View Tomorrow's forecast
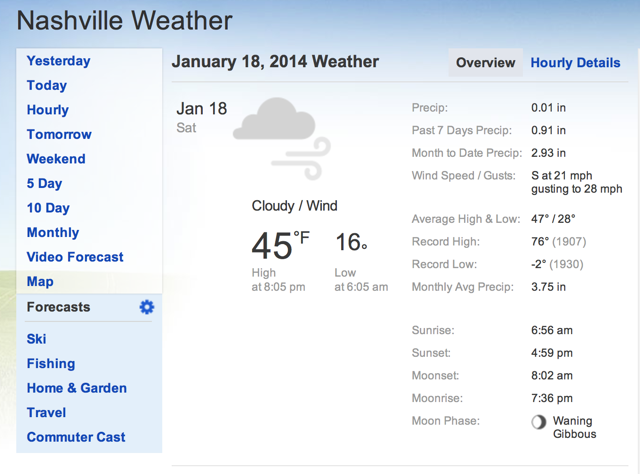 pyautogui.click(x=59, y=135)
